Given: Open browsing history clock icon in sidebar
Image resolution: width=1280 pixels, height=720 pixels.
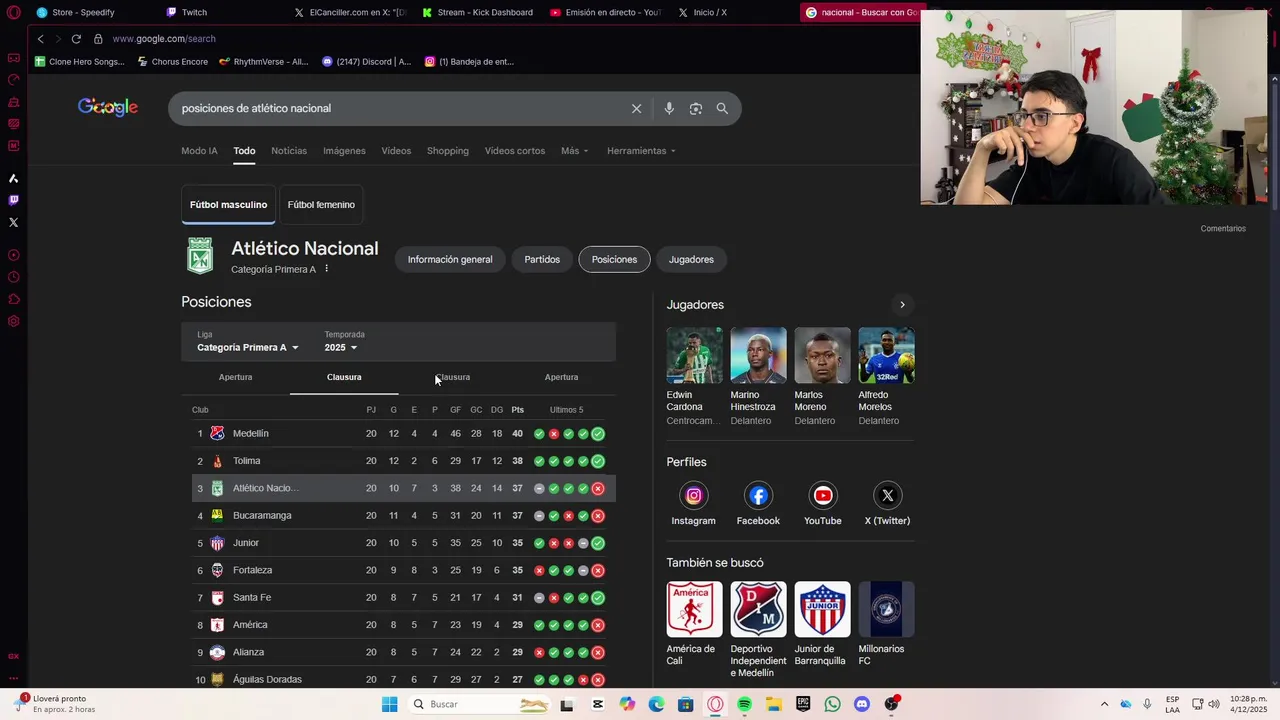Looking at the screenshot, I should (x=14, y=277).
